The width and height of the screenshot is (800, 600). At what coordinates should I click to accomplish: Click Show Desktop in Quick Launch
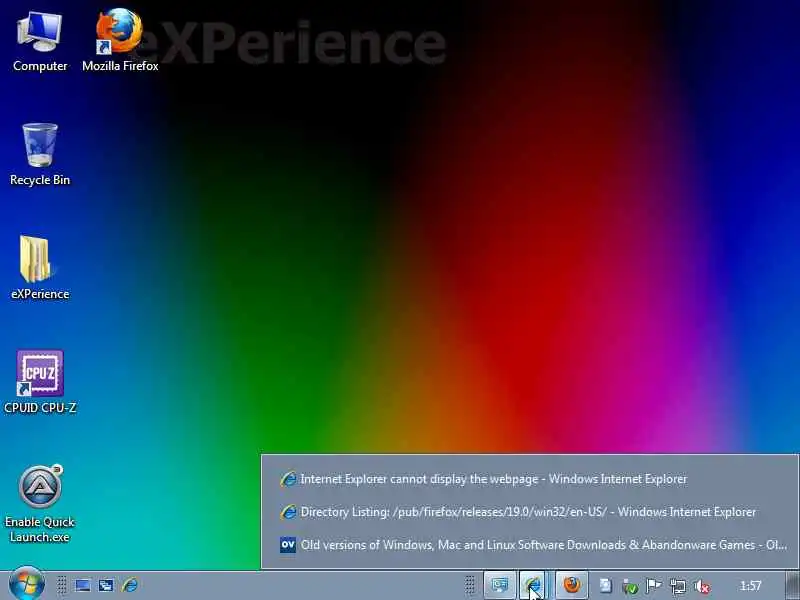click(83, 585)
